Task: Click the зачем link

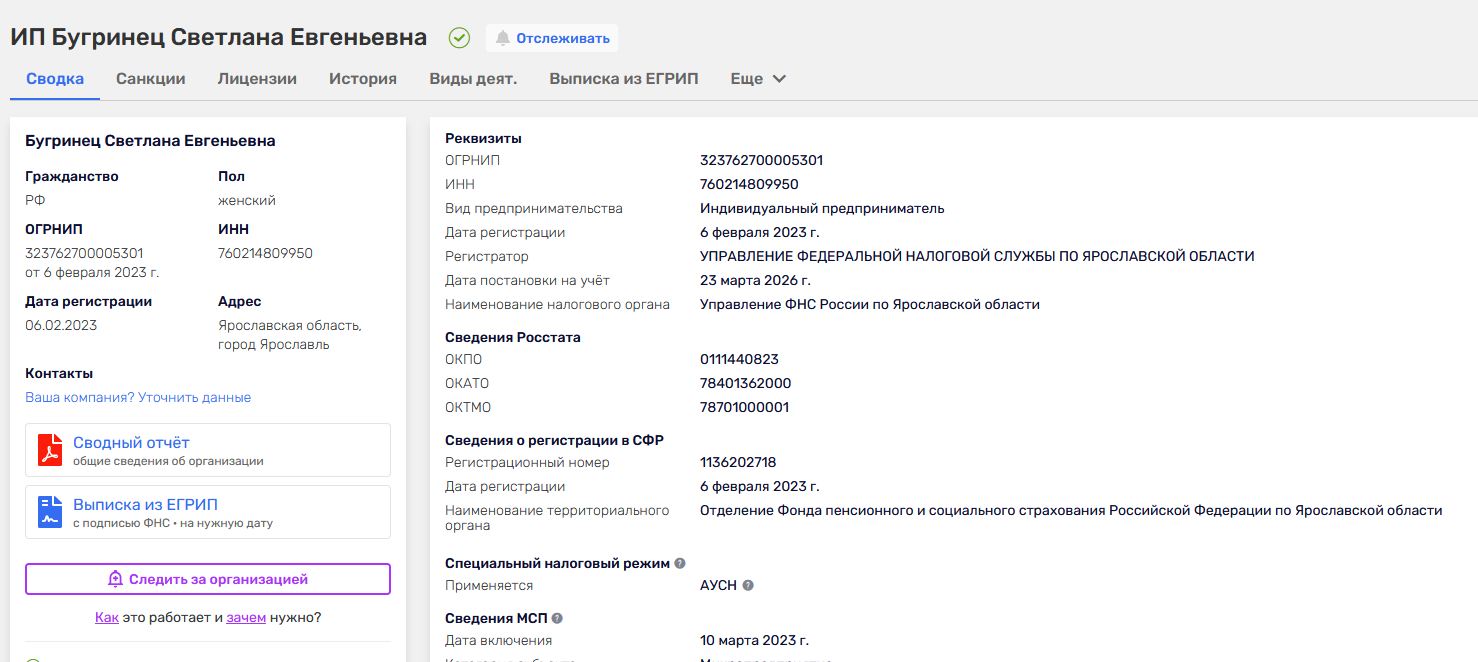Action: click(x=246, y=617)
